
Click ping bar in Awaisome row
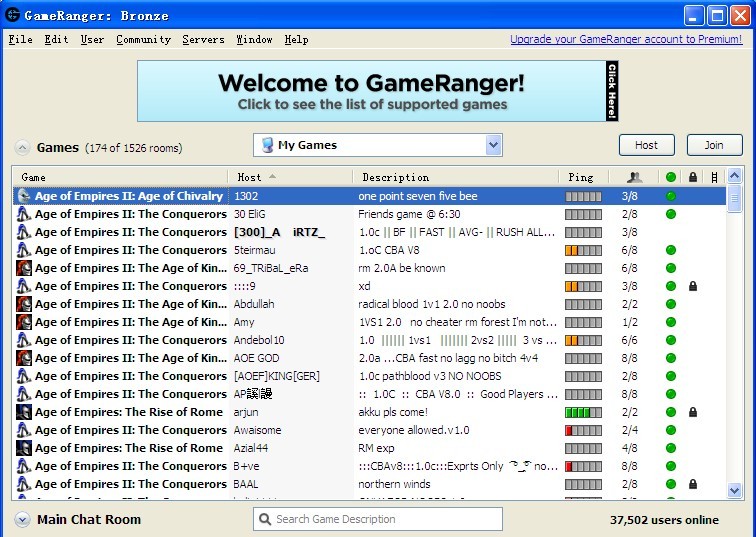[583, 430]
